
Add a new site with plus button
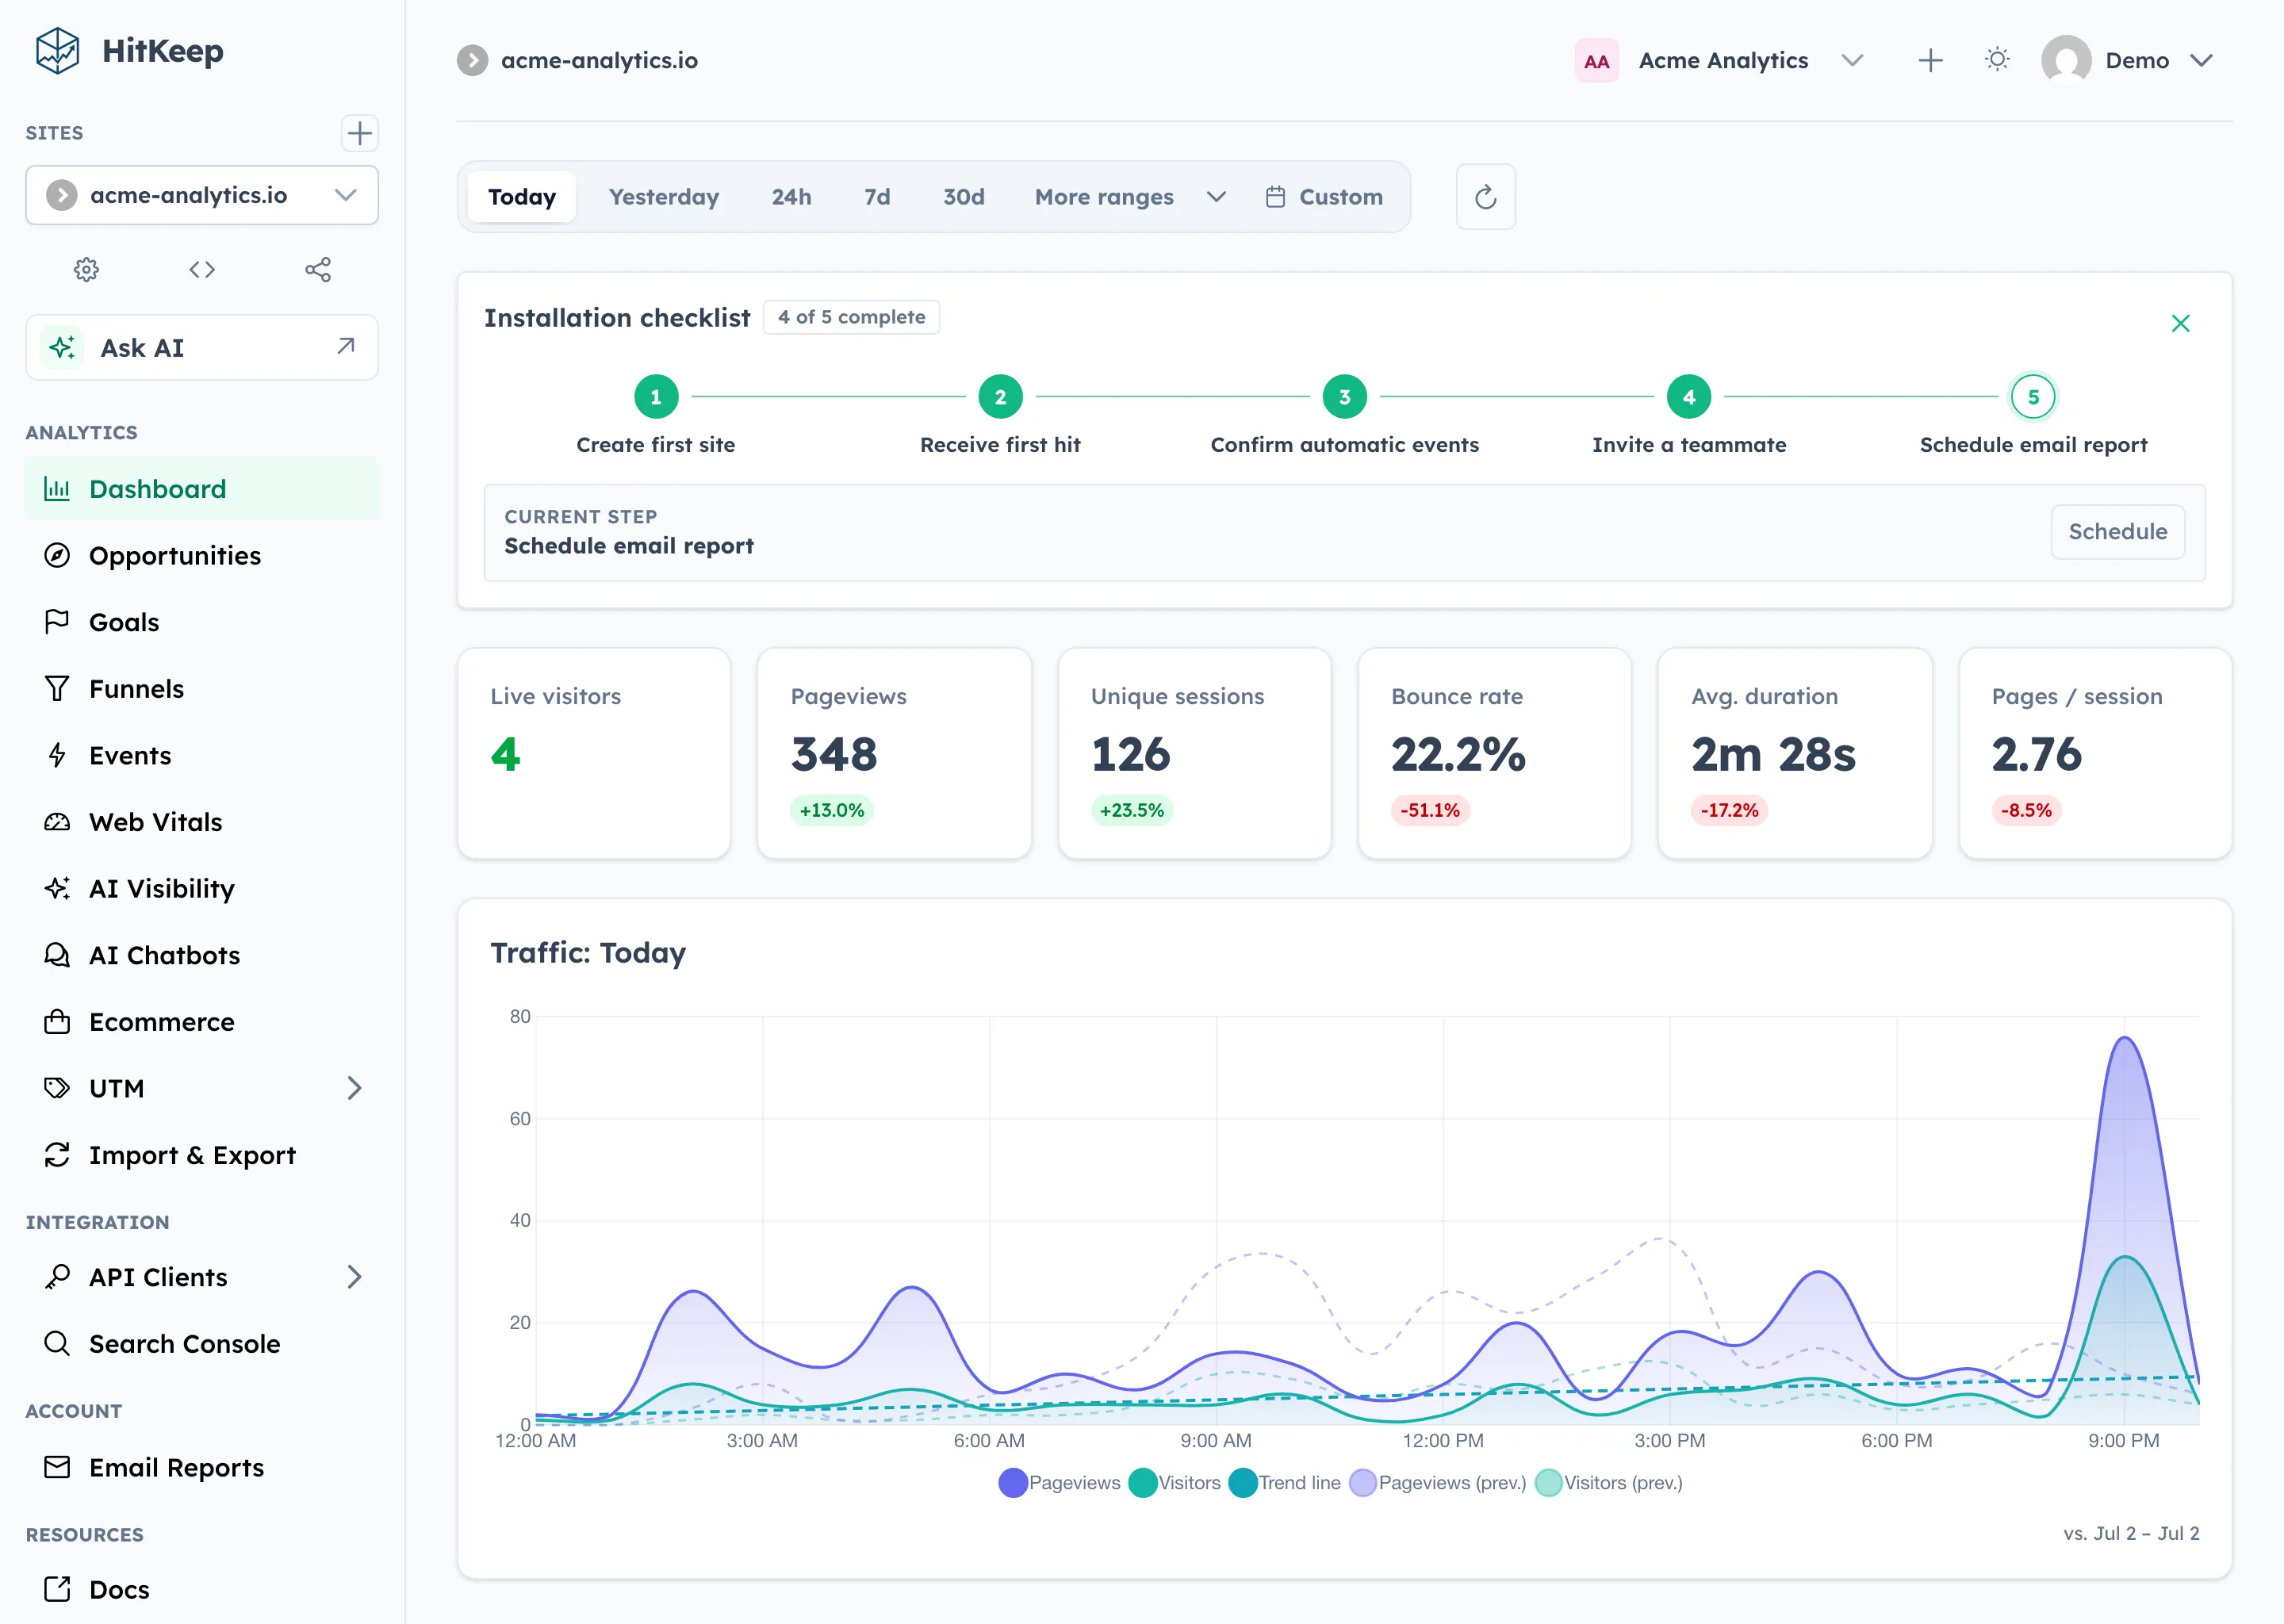point(359,133)
